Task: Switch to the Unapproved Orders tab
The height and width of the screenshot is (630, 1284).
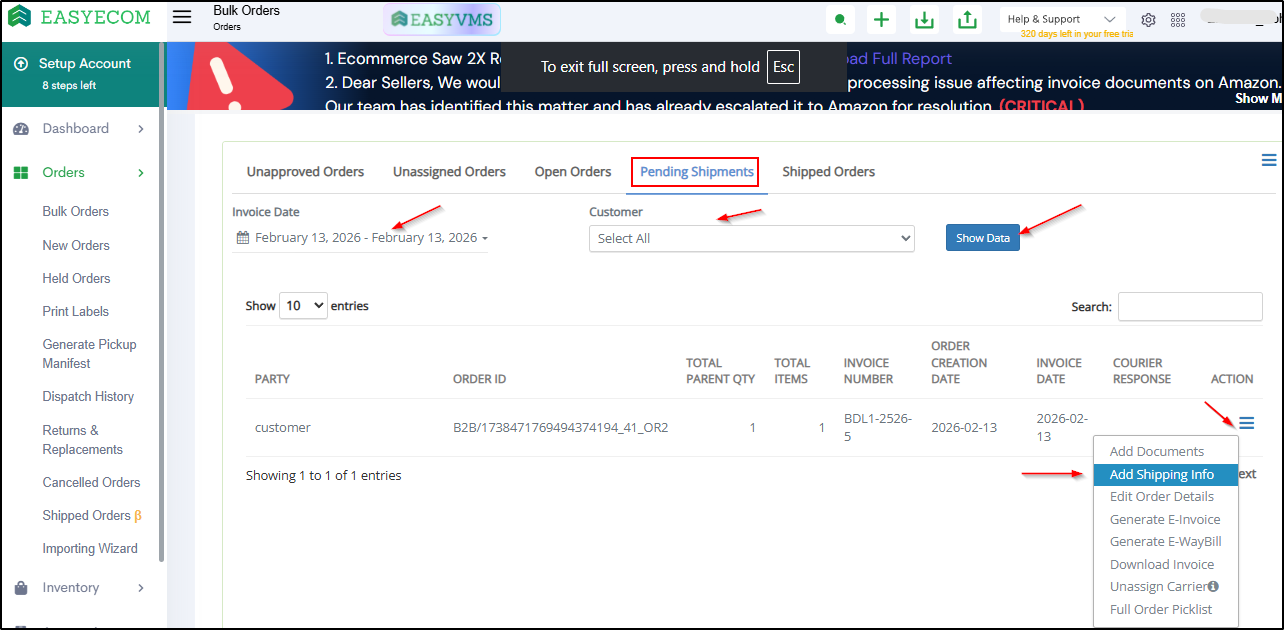Action: [305, 172]
